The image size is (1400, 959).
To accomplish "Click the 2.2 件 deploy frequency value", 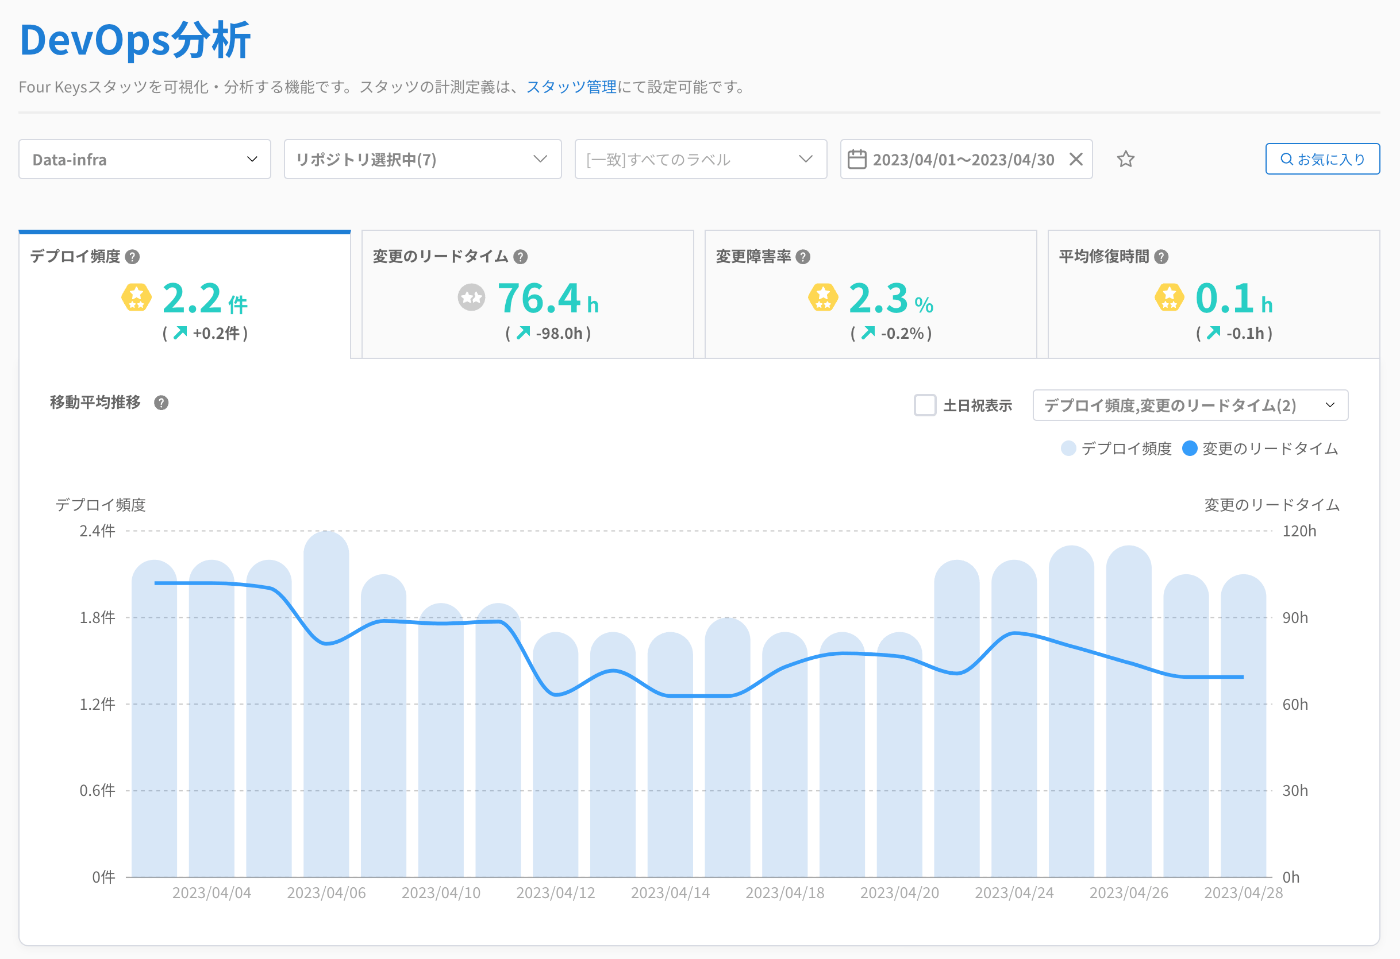I will tap(204, 298).
